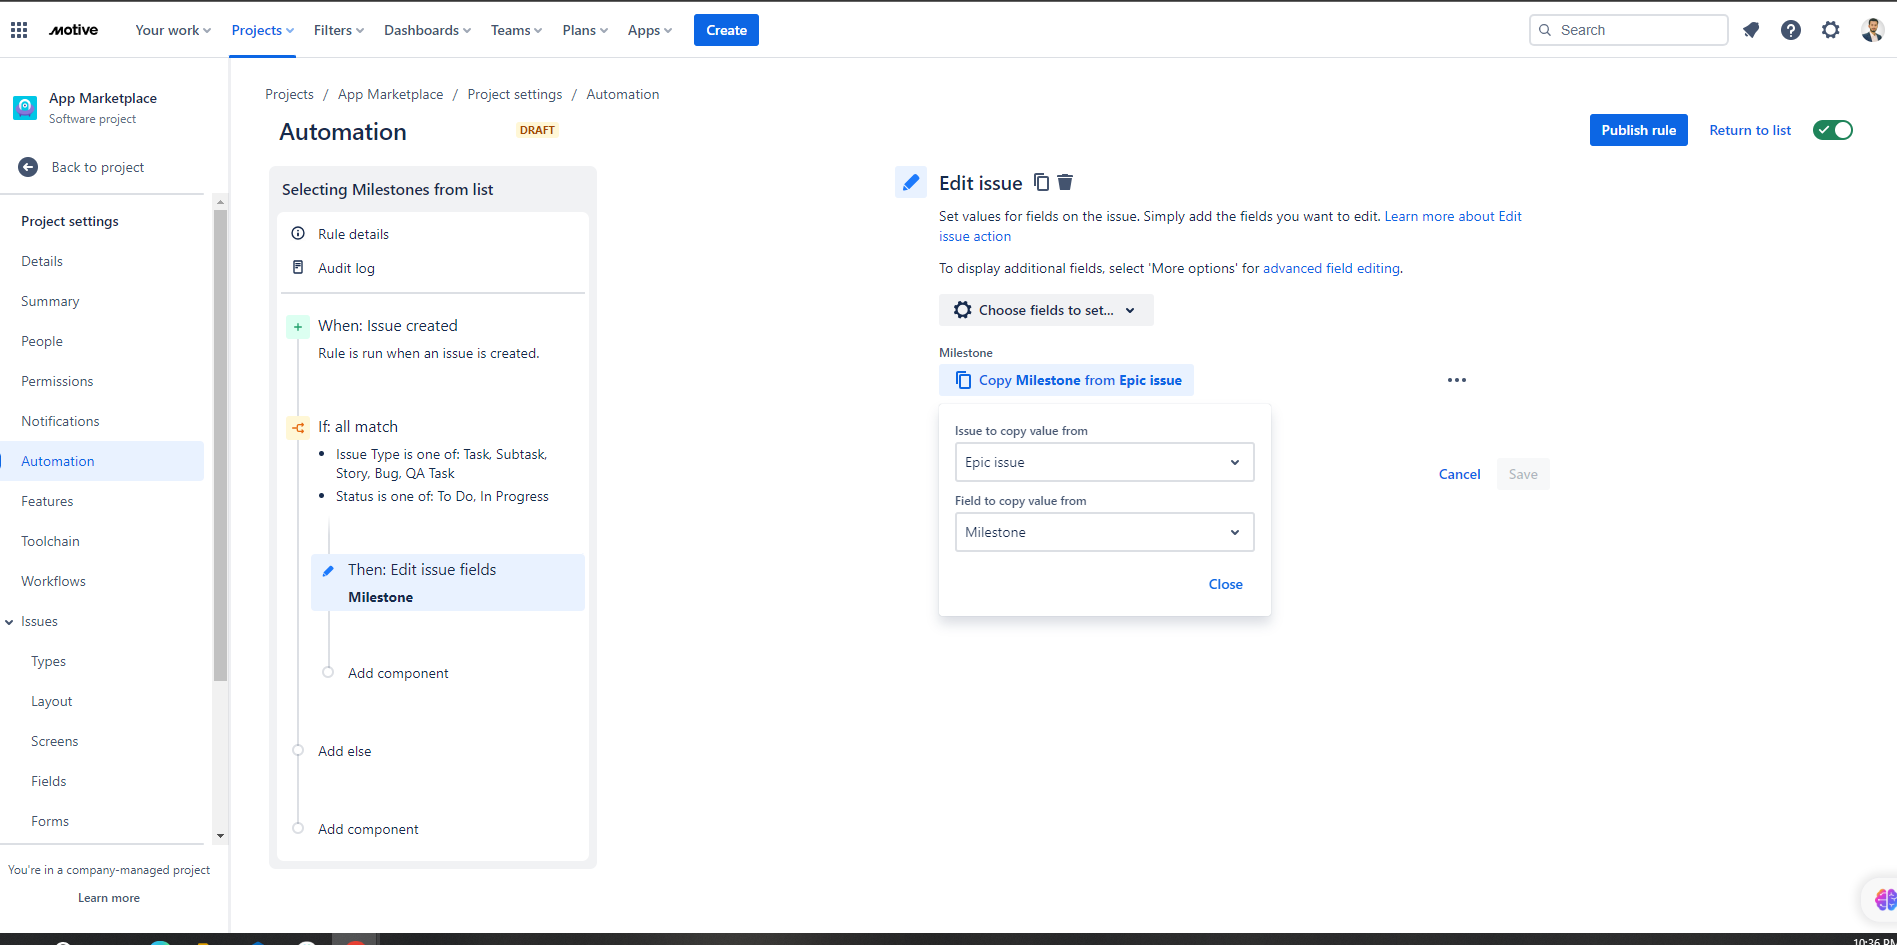Open the user profile avatar
This screenshot has height=945, width=1897.
point(1873,30)
